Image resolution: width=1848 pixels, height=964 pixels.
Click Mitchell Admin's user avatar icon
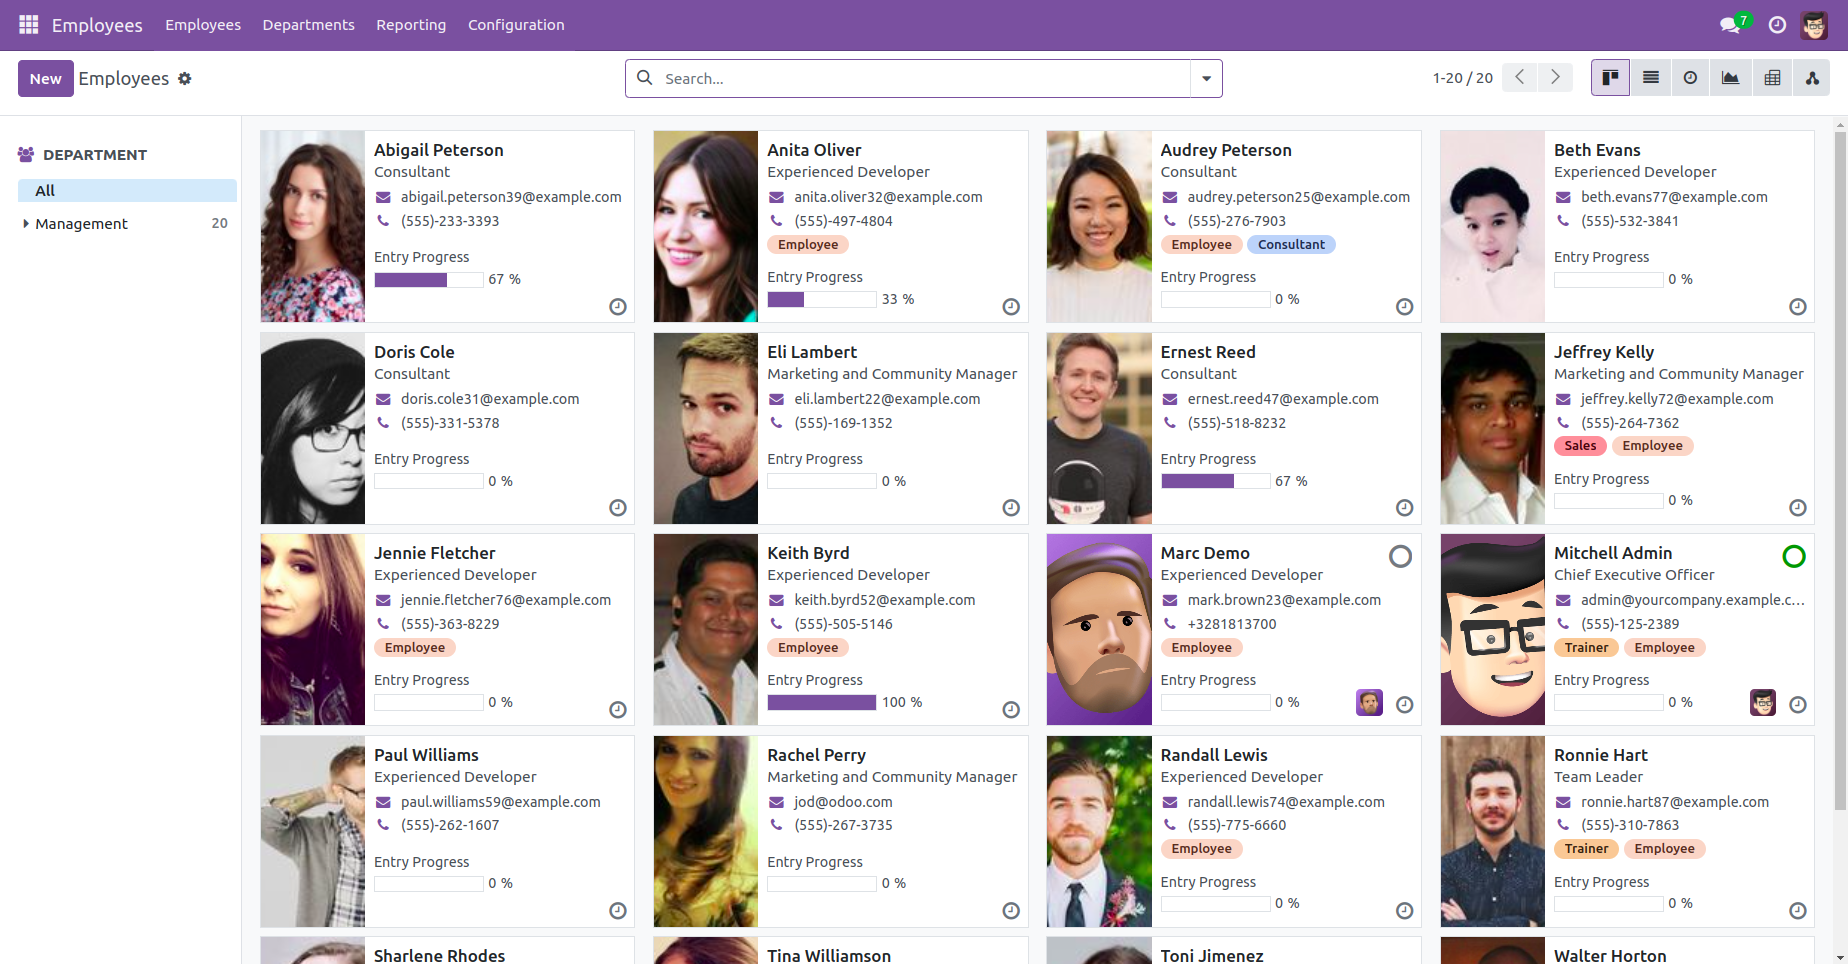[x=1763, y=703]
